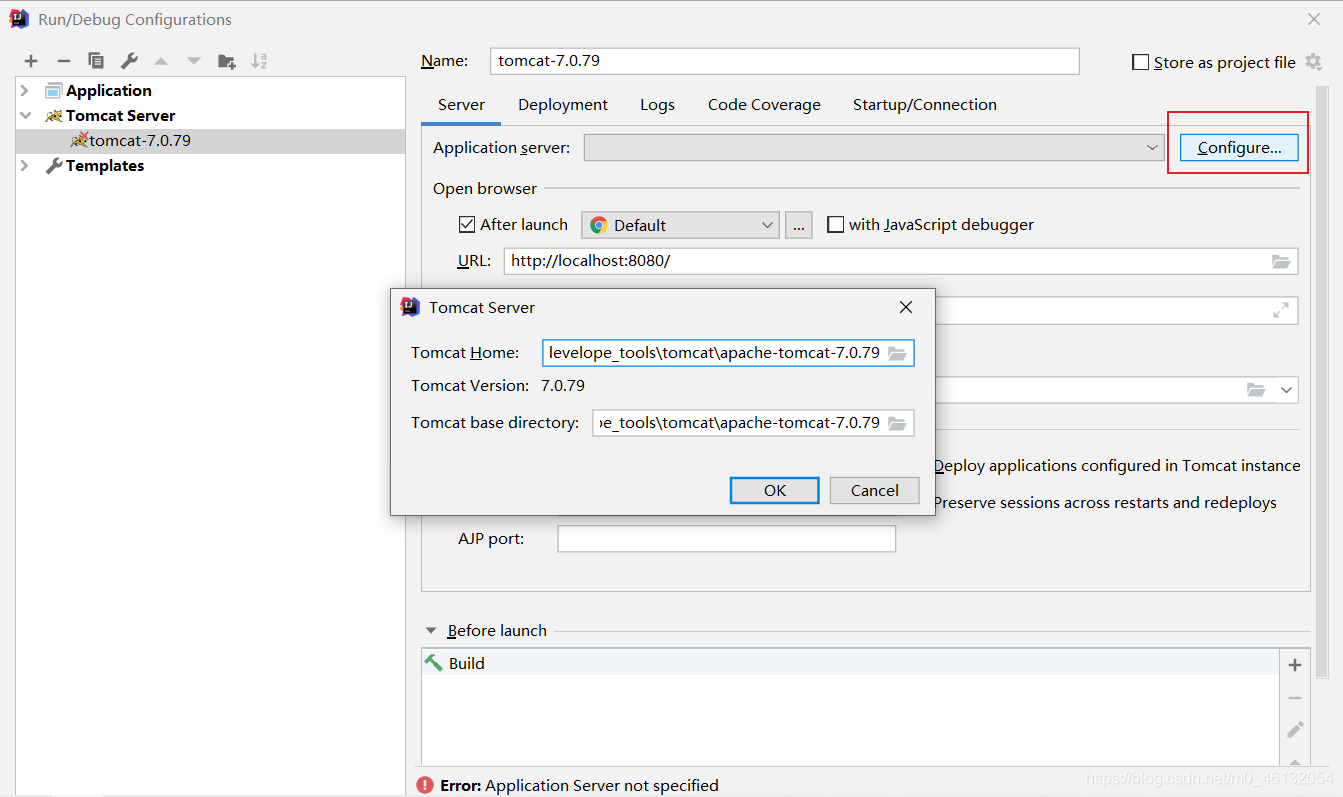Enable with JavaScript debugger
Image resolution: width=1343 pixels, height=797 pixels.
[835, 225]
